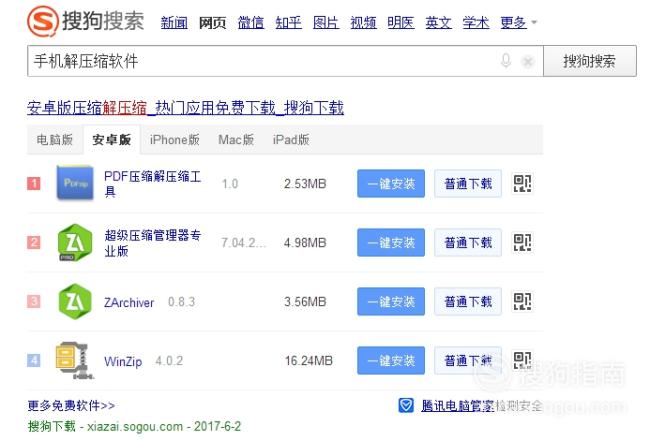650x441 pixels.
Task: Click the 2.53MB file size text
Action: point(305,184)
